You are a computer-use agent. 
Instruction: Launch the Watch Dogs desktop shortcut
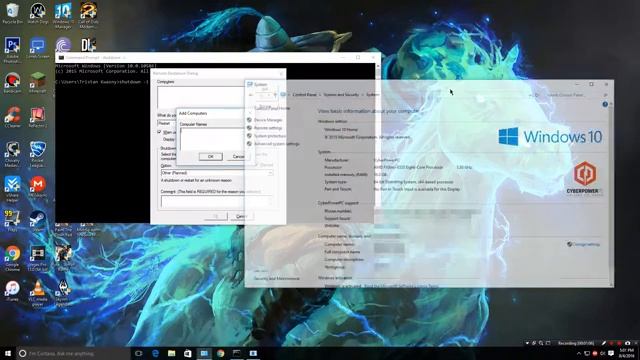coord(38,13)
